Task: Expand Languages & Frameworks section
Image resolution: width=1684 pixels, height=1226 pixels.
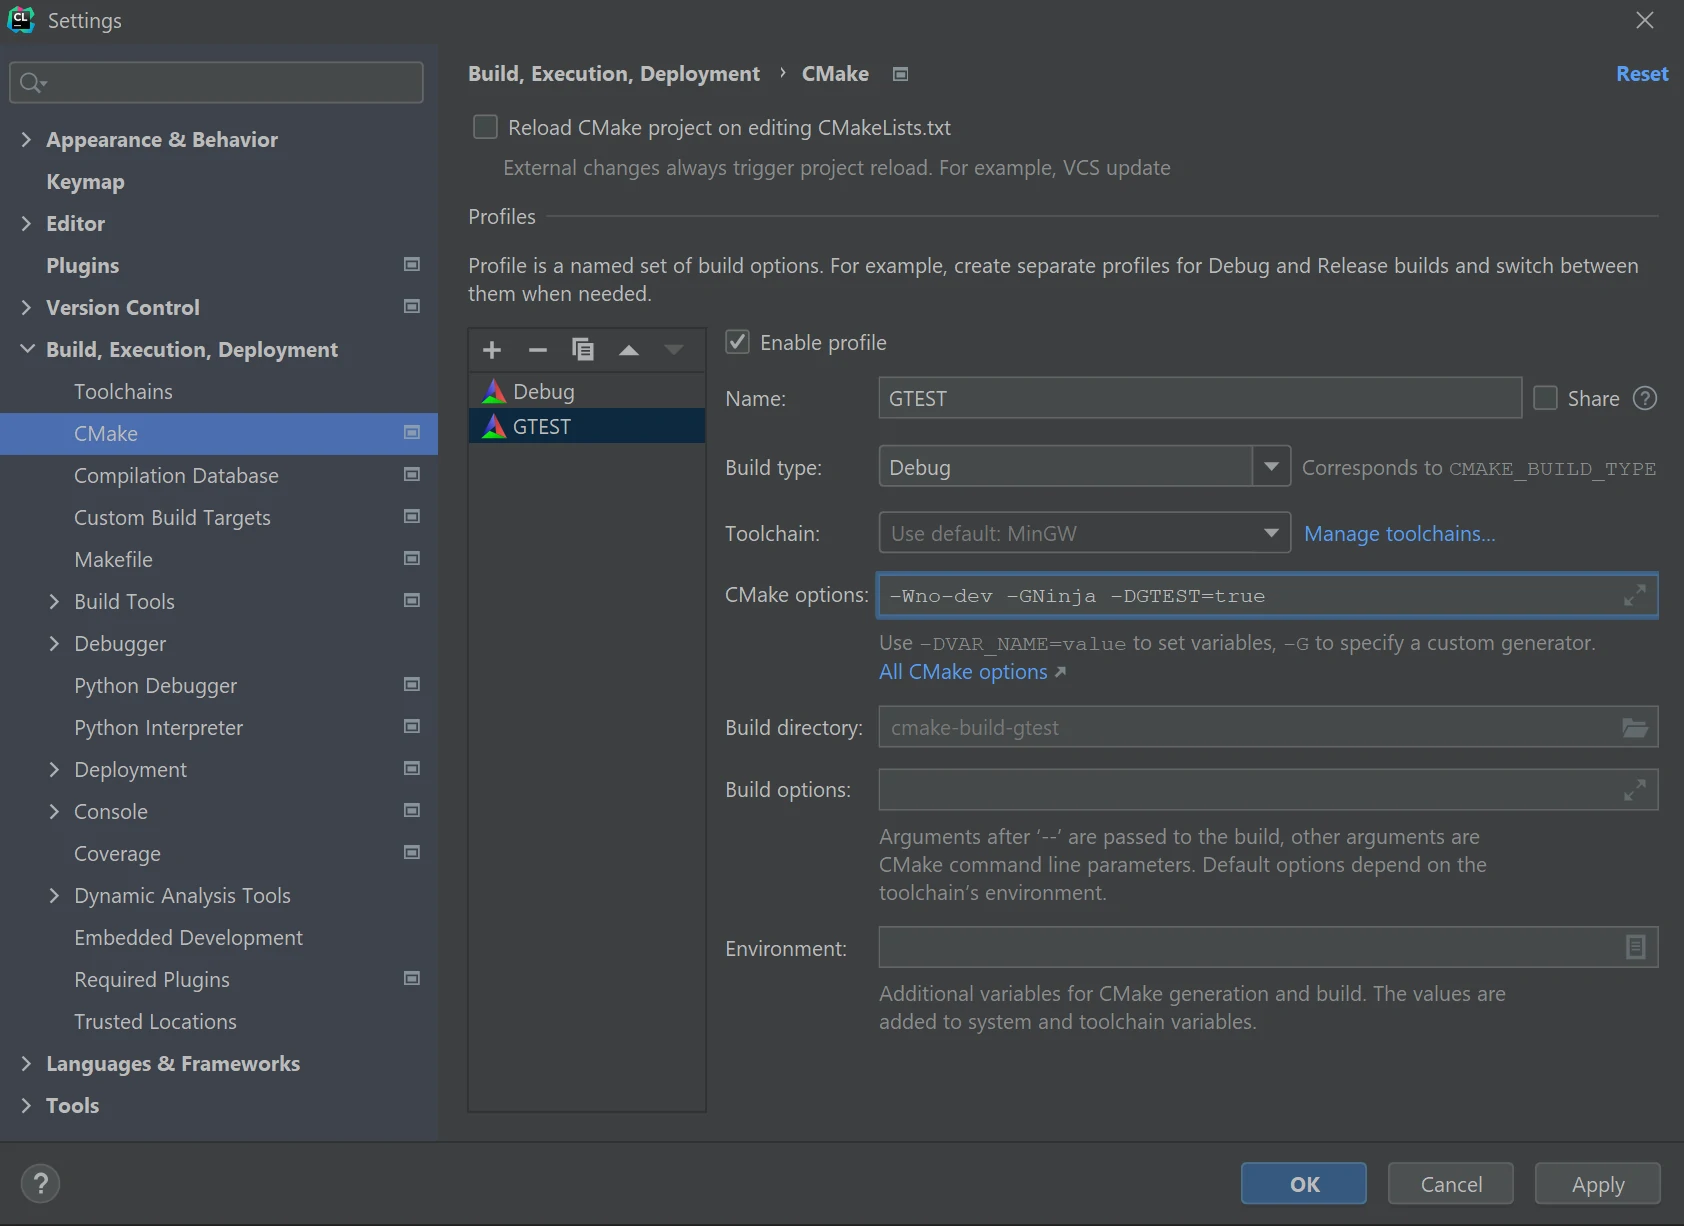Action: [26, 1063]
